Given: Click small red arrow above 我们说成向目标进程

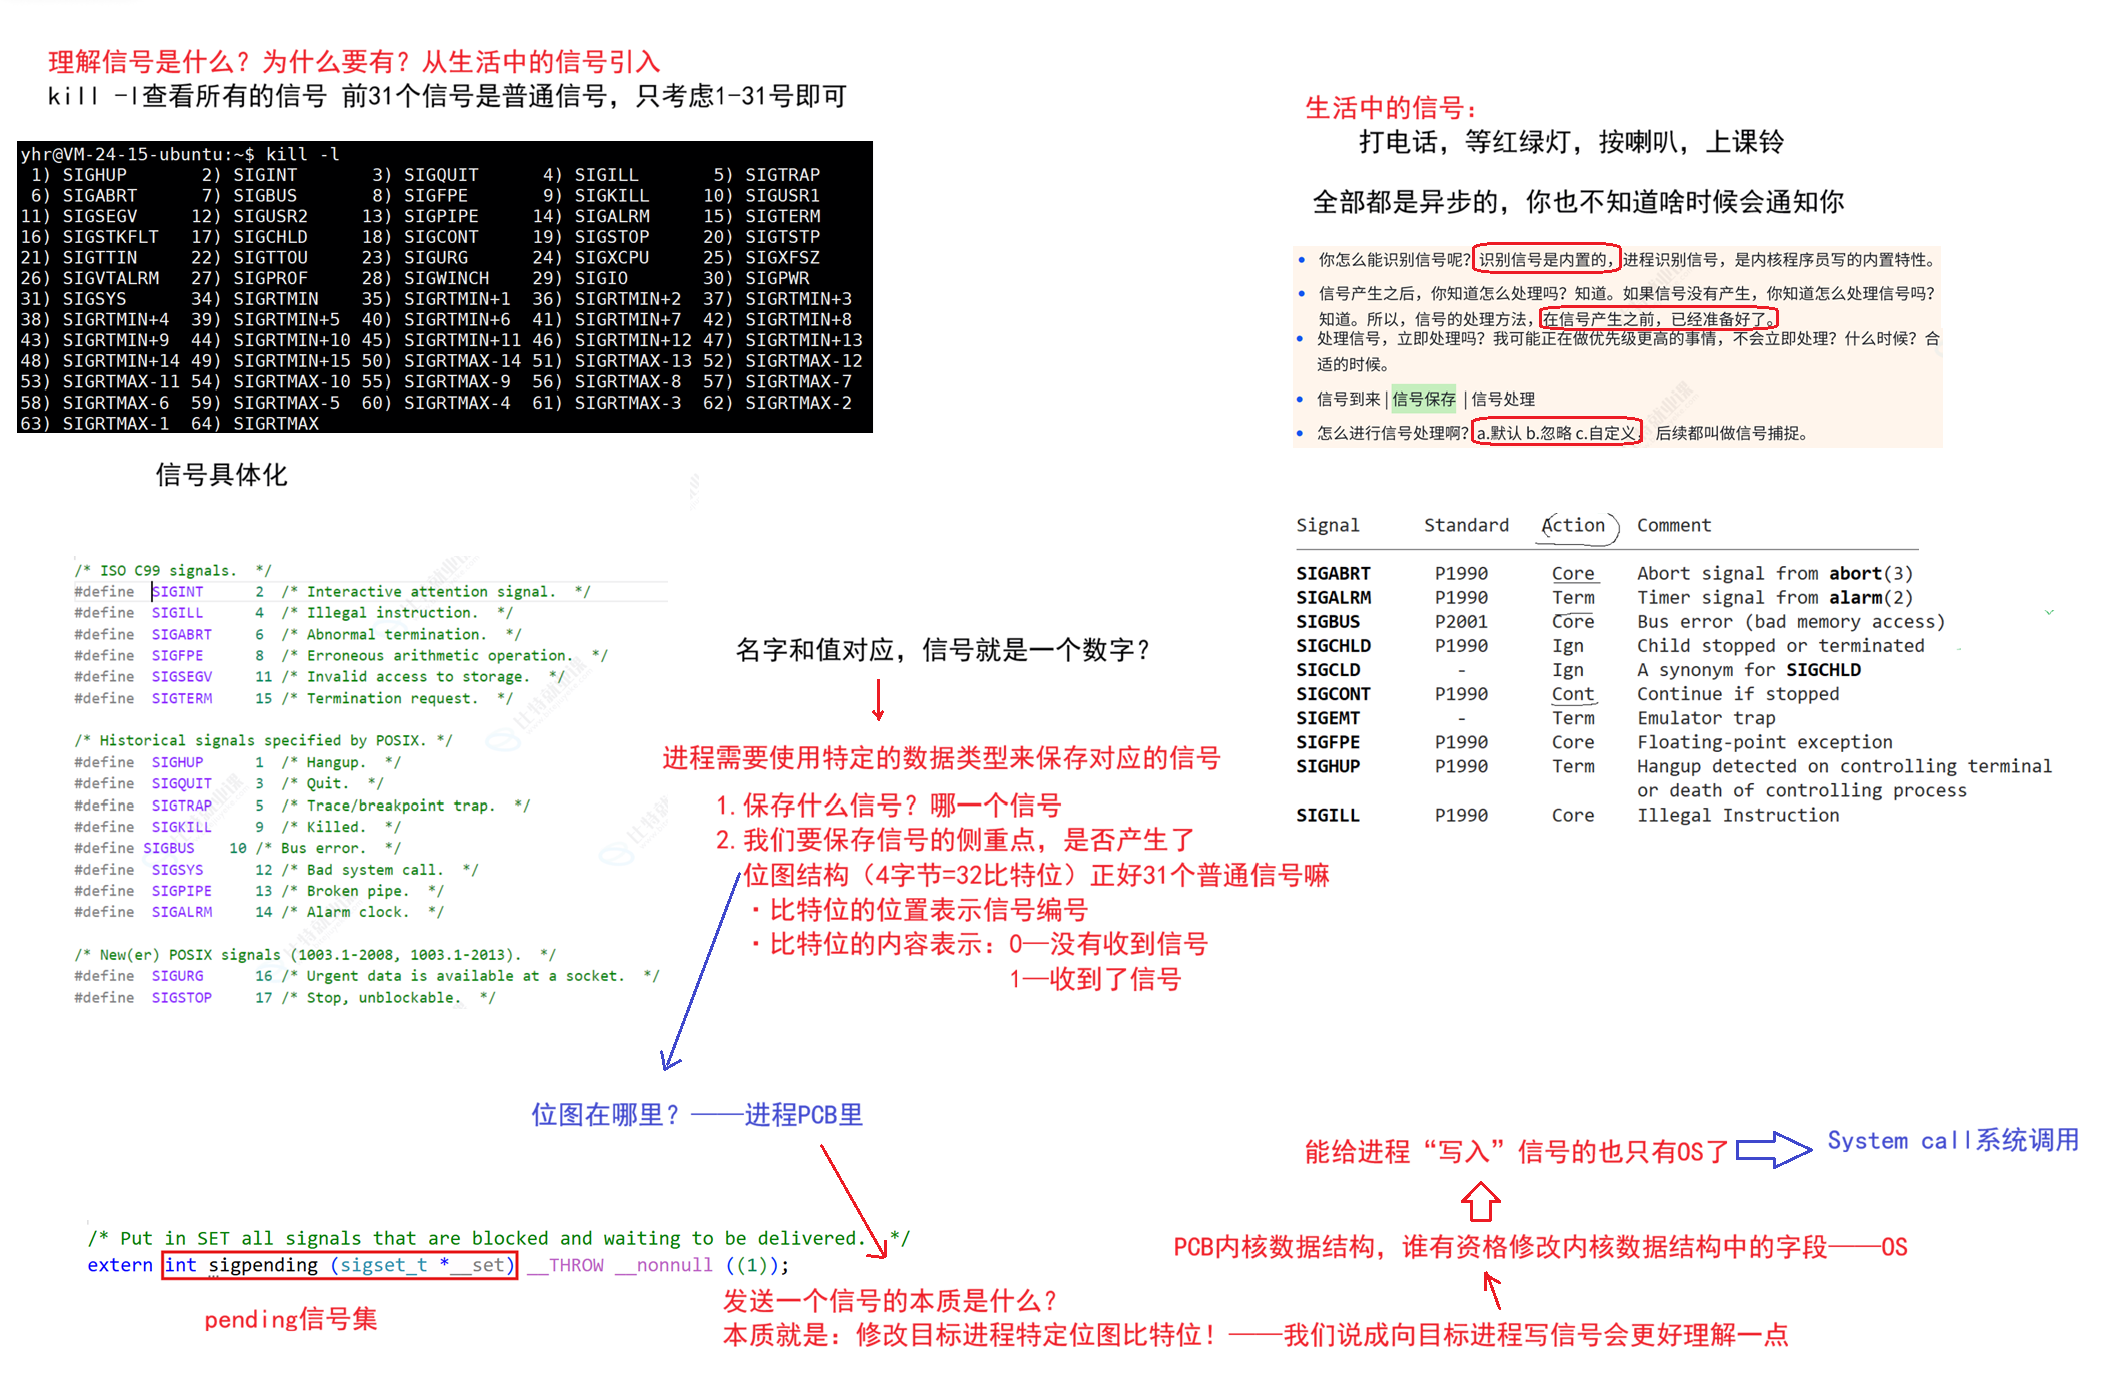Looking at the screenshot, I should tap(1492, 1290).
